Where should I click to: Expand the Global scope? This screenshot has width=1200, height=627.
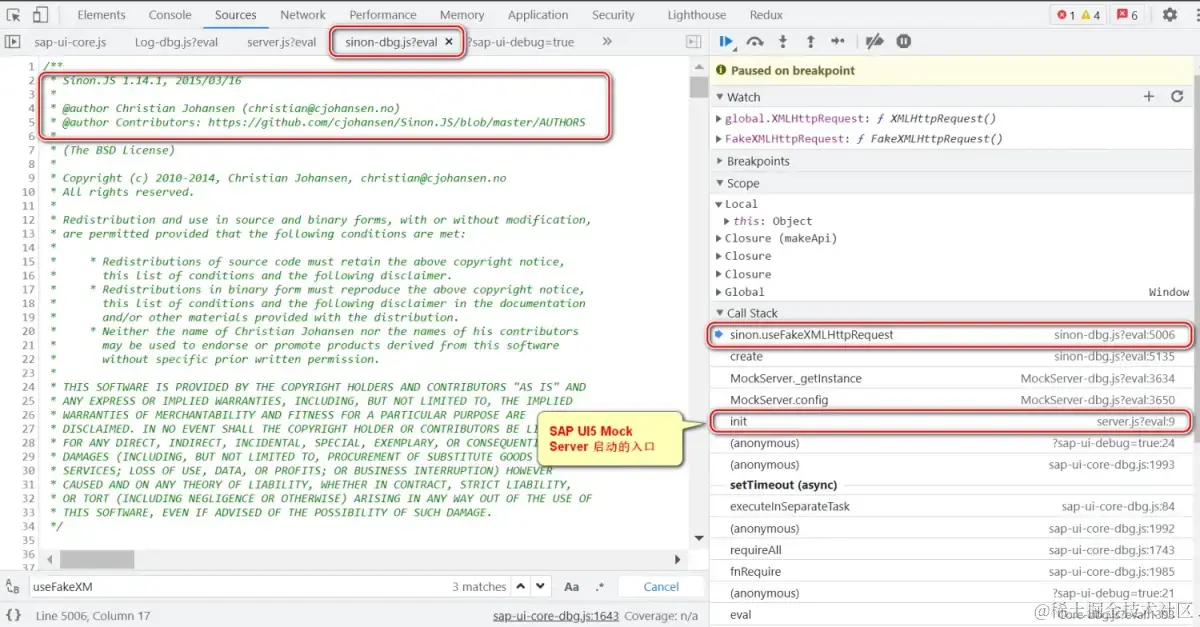coord(719,292)
